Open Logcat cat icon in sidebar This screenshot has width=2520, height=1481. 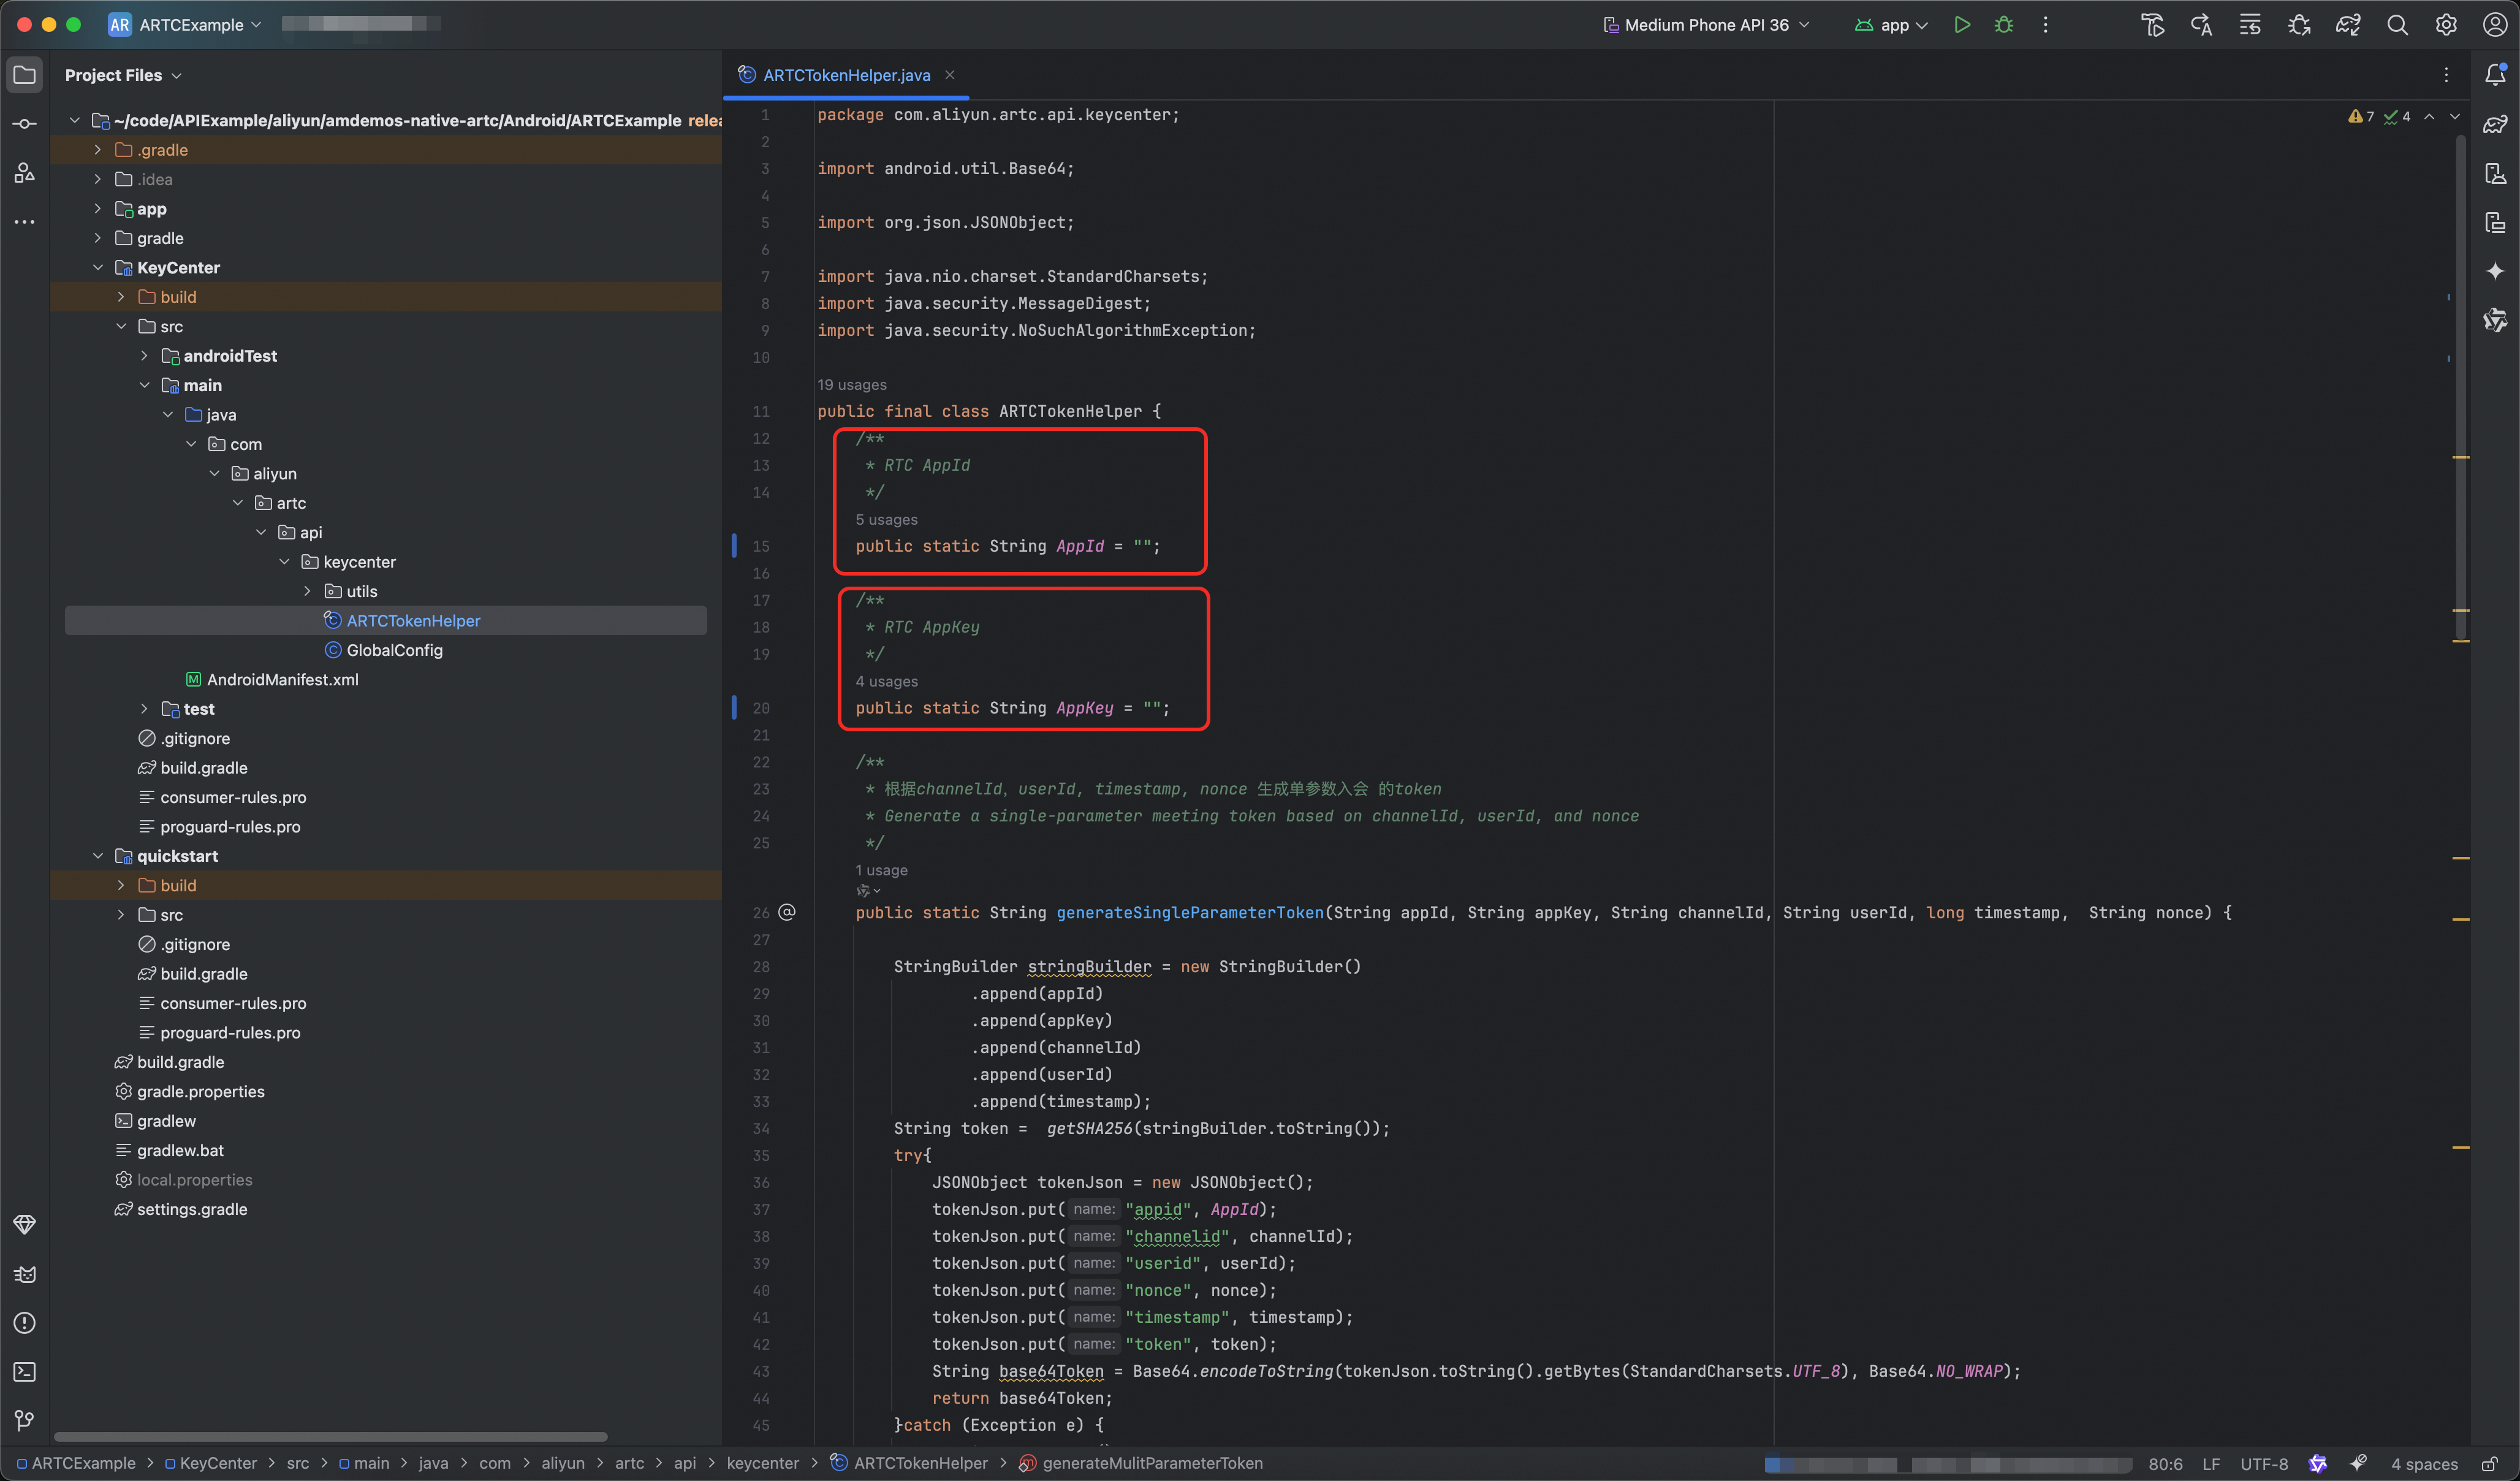25,1274
